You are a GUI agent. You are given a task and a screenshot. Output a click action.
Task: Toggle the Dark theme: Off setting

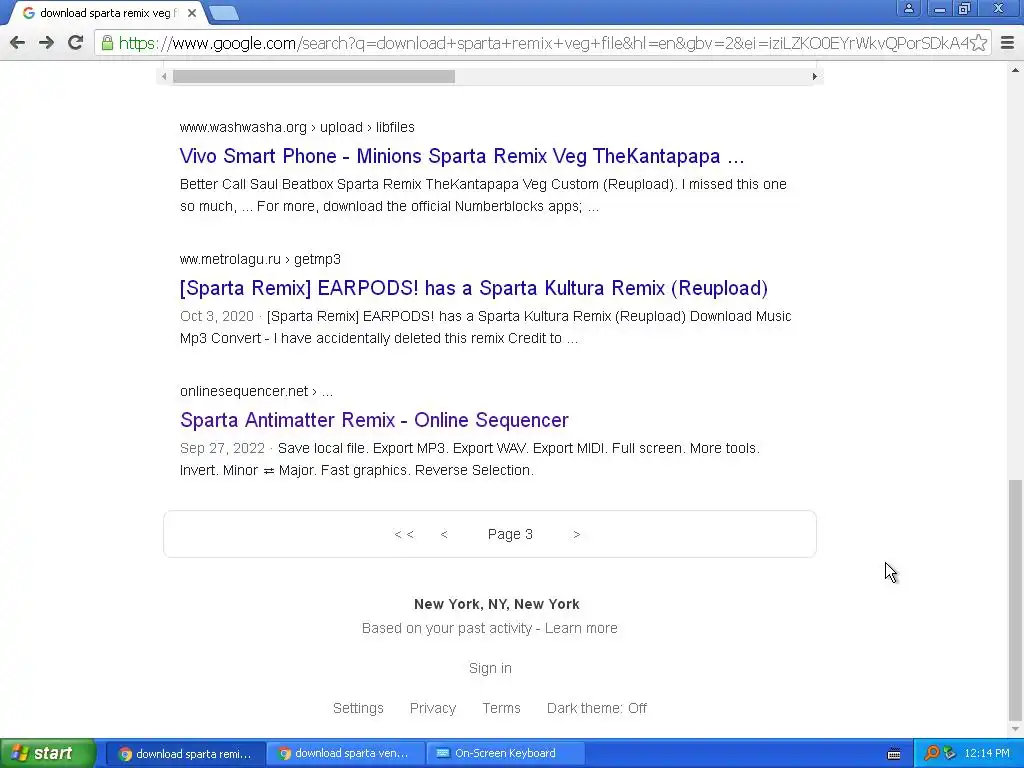click(597, 708)
